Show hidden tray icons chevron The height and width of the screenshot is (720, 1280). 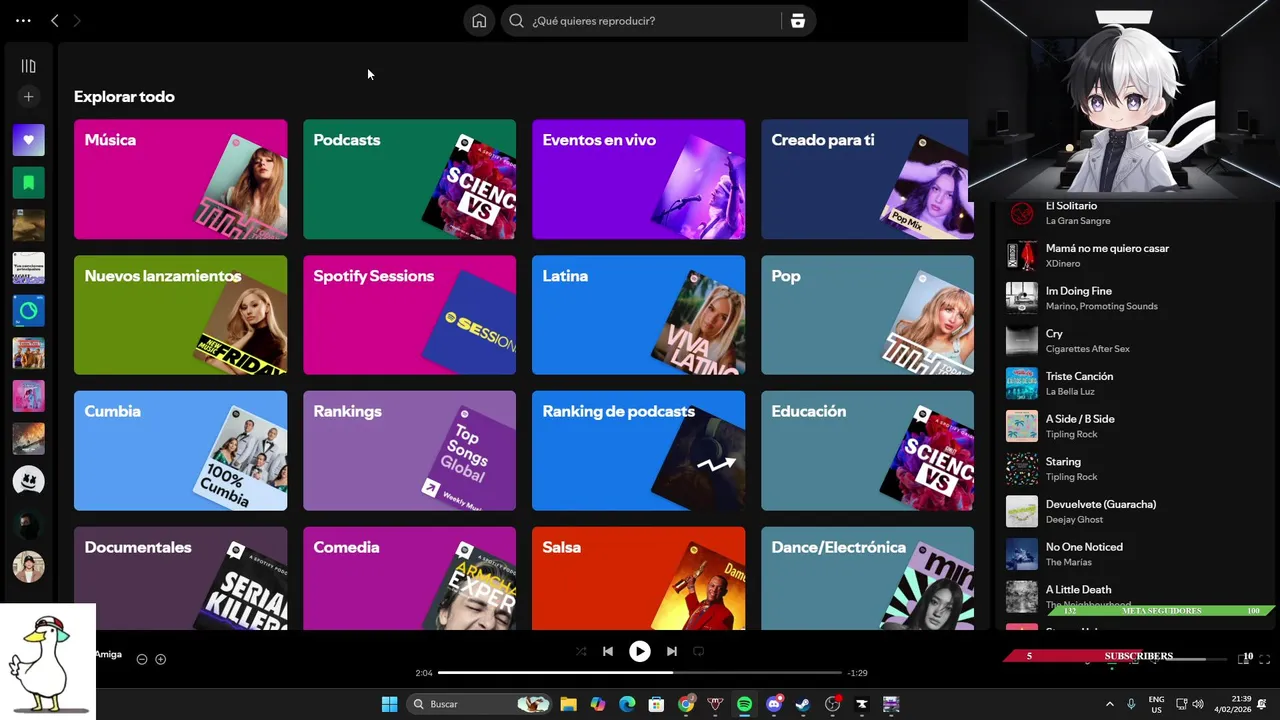point(1109,704)
